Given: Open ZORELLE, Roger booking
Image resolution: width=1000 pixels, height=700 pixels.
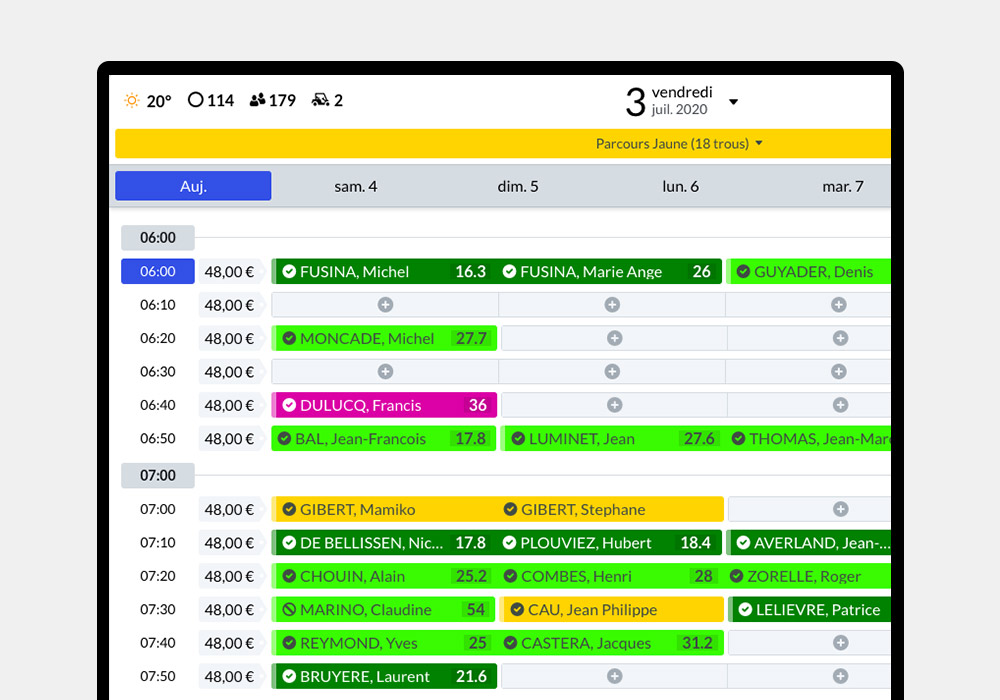Looking at the screenshot, I should 807,576.
